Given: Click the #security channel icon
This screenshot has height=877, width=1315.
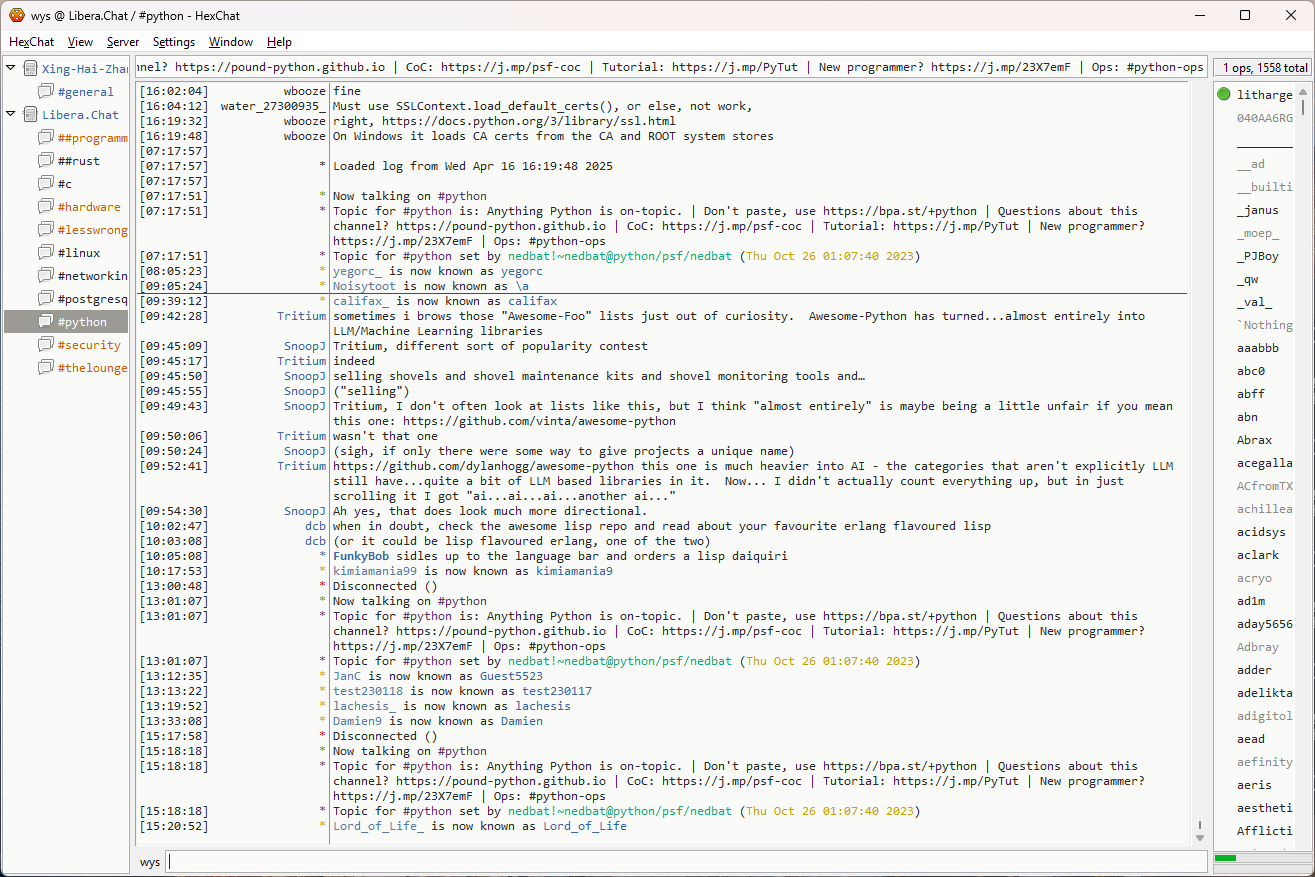Looking at the screenshot, I should (x=46, y=345).
